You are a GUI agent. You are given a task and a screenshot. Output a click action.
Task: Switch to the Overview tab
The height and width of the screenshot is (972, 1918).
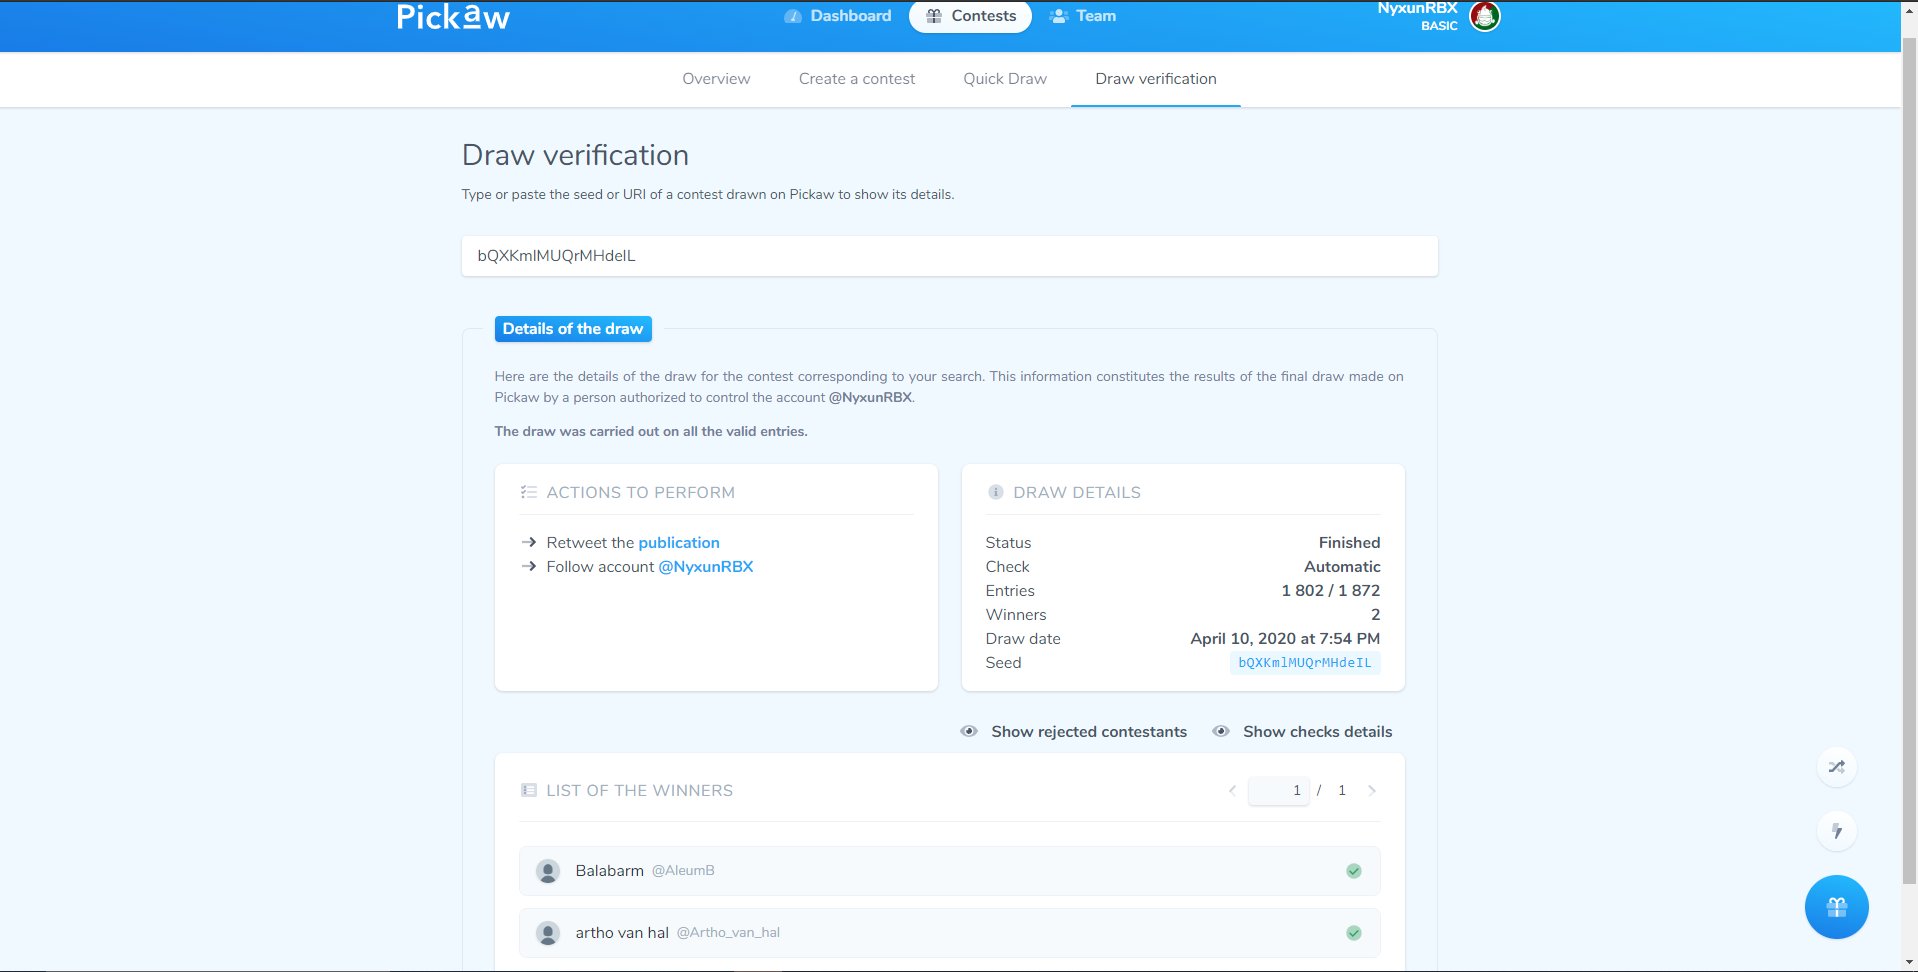(716, 79)
